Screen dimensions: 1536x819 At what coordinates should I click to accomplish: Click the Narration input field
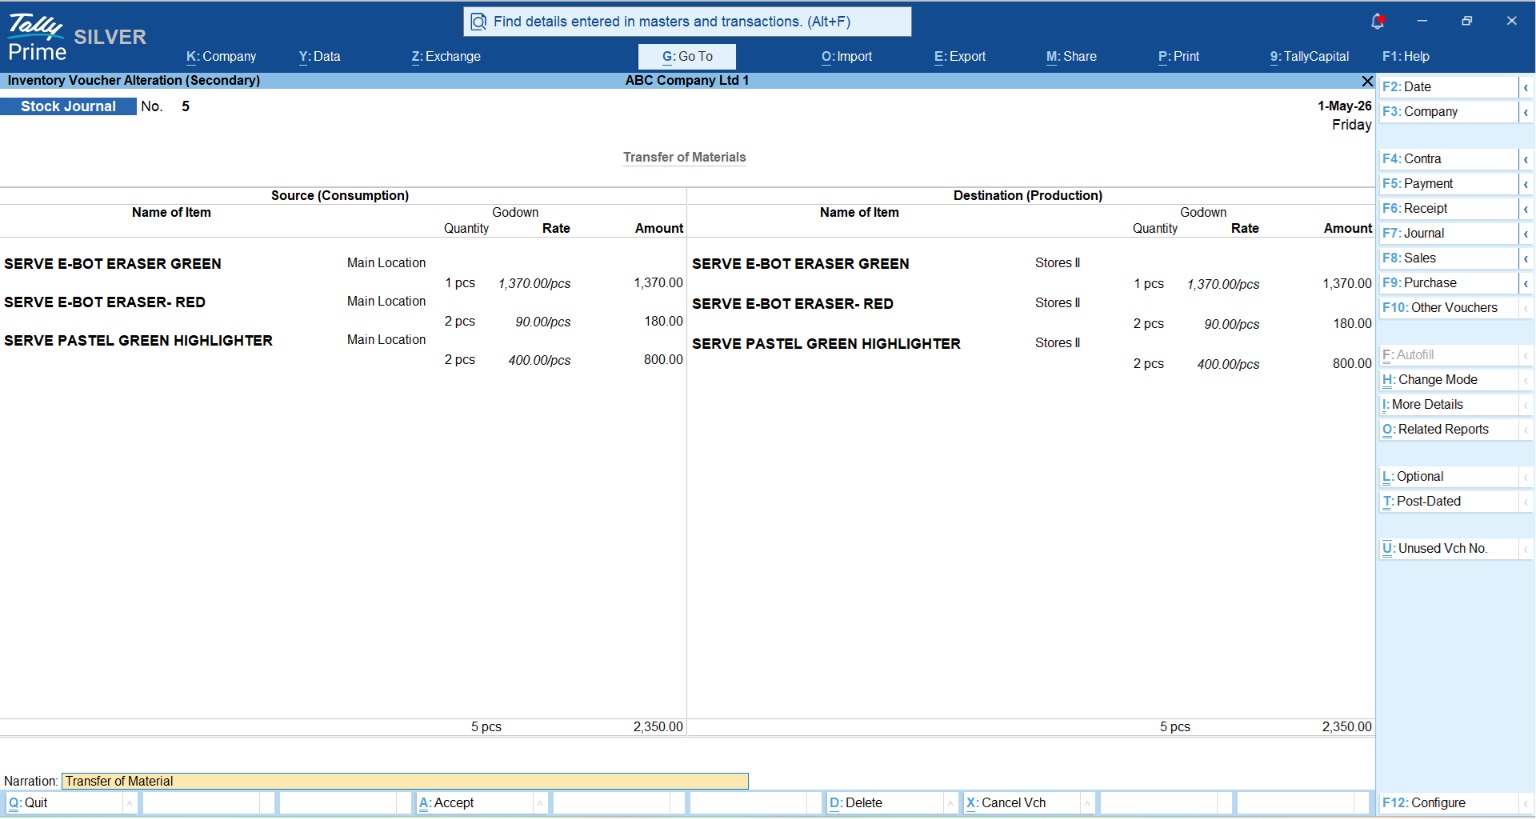click(405, 782)
